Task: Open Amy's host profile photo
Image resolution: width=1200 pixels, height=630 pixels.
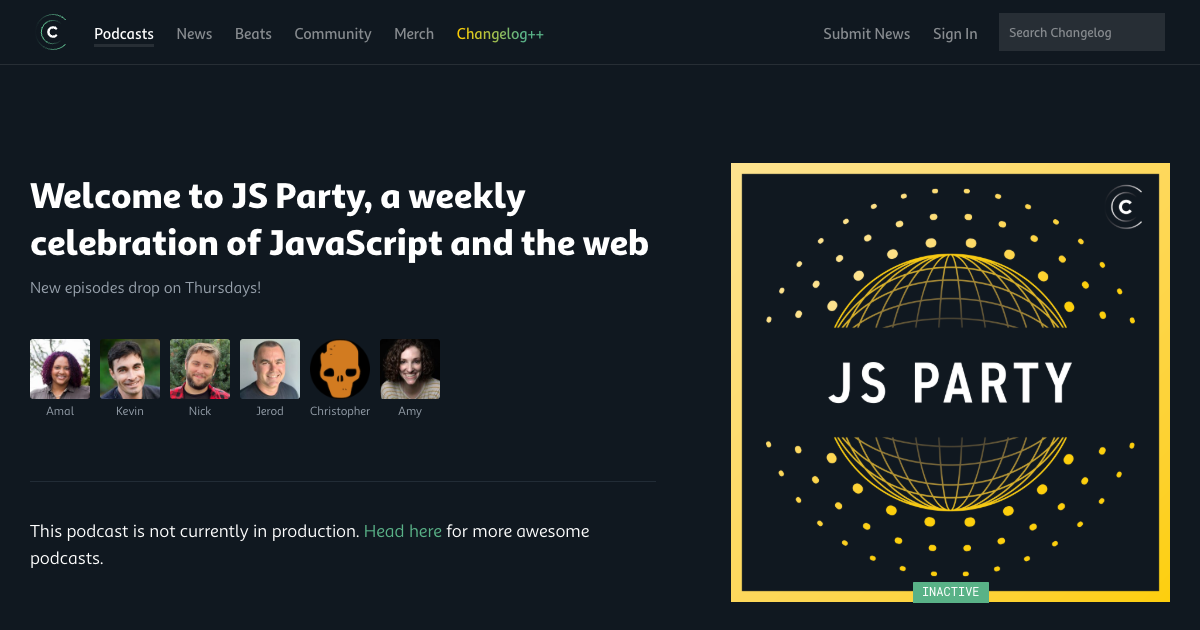Action: pyautogui.click(x=409, y=368)
